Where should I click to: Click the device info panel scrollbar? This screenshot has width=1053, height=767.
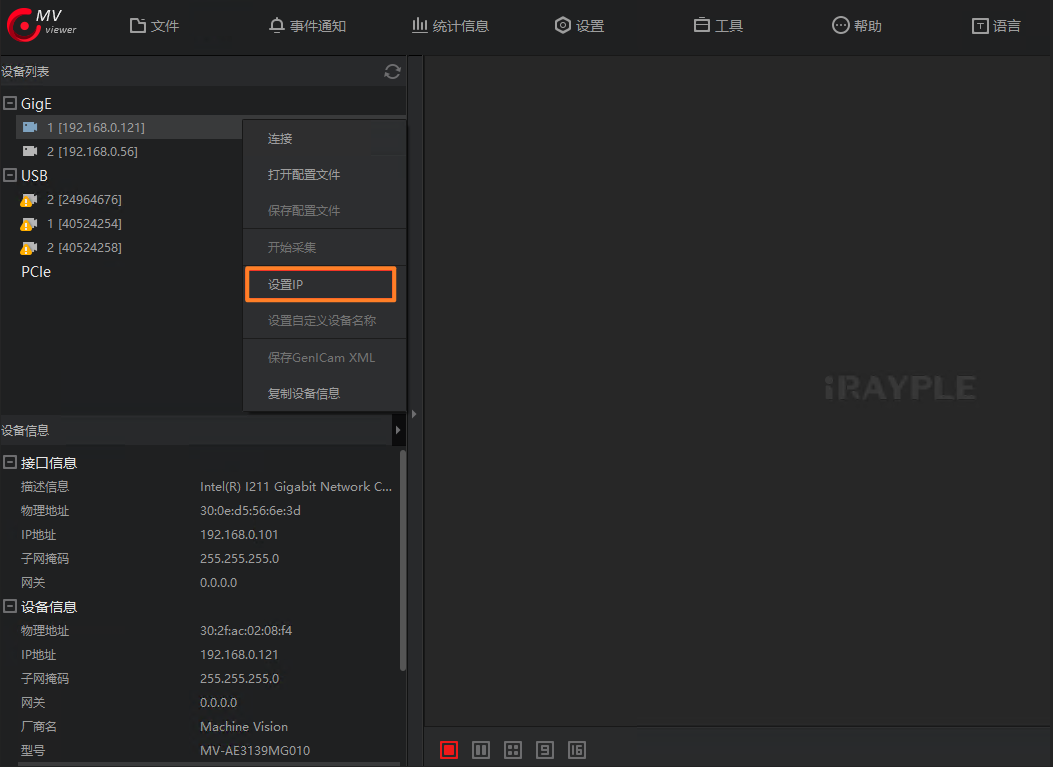tap(403, 560)
